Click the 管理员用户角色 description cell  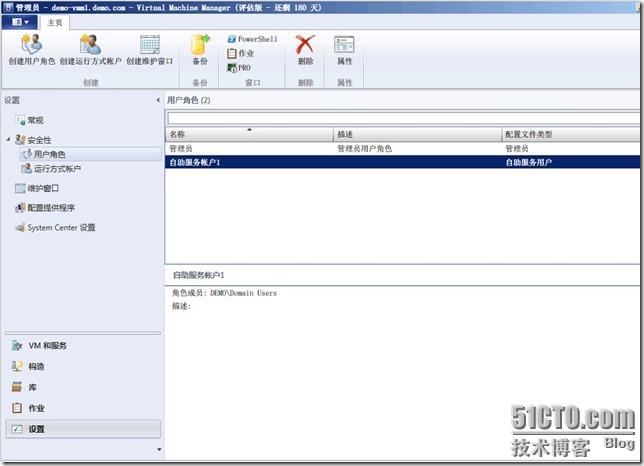(364, 149)
